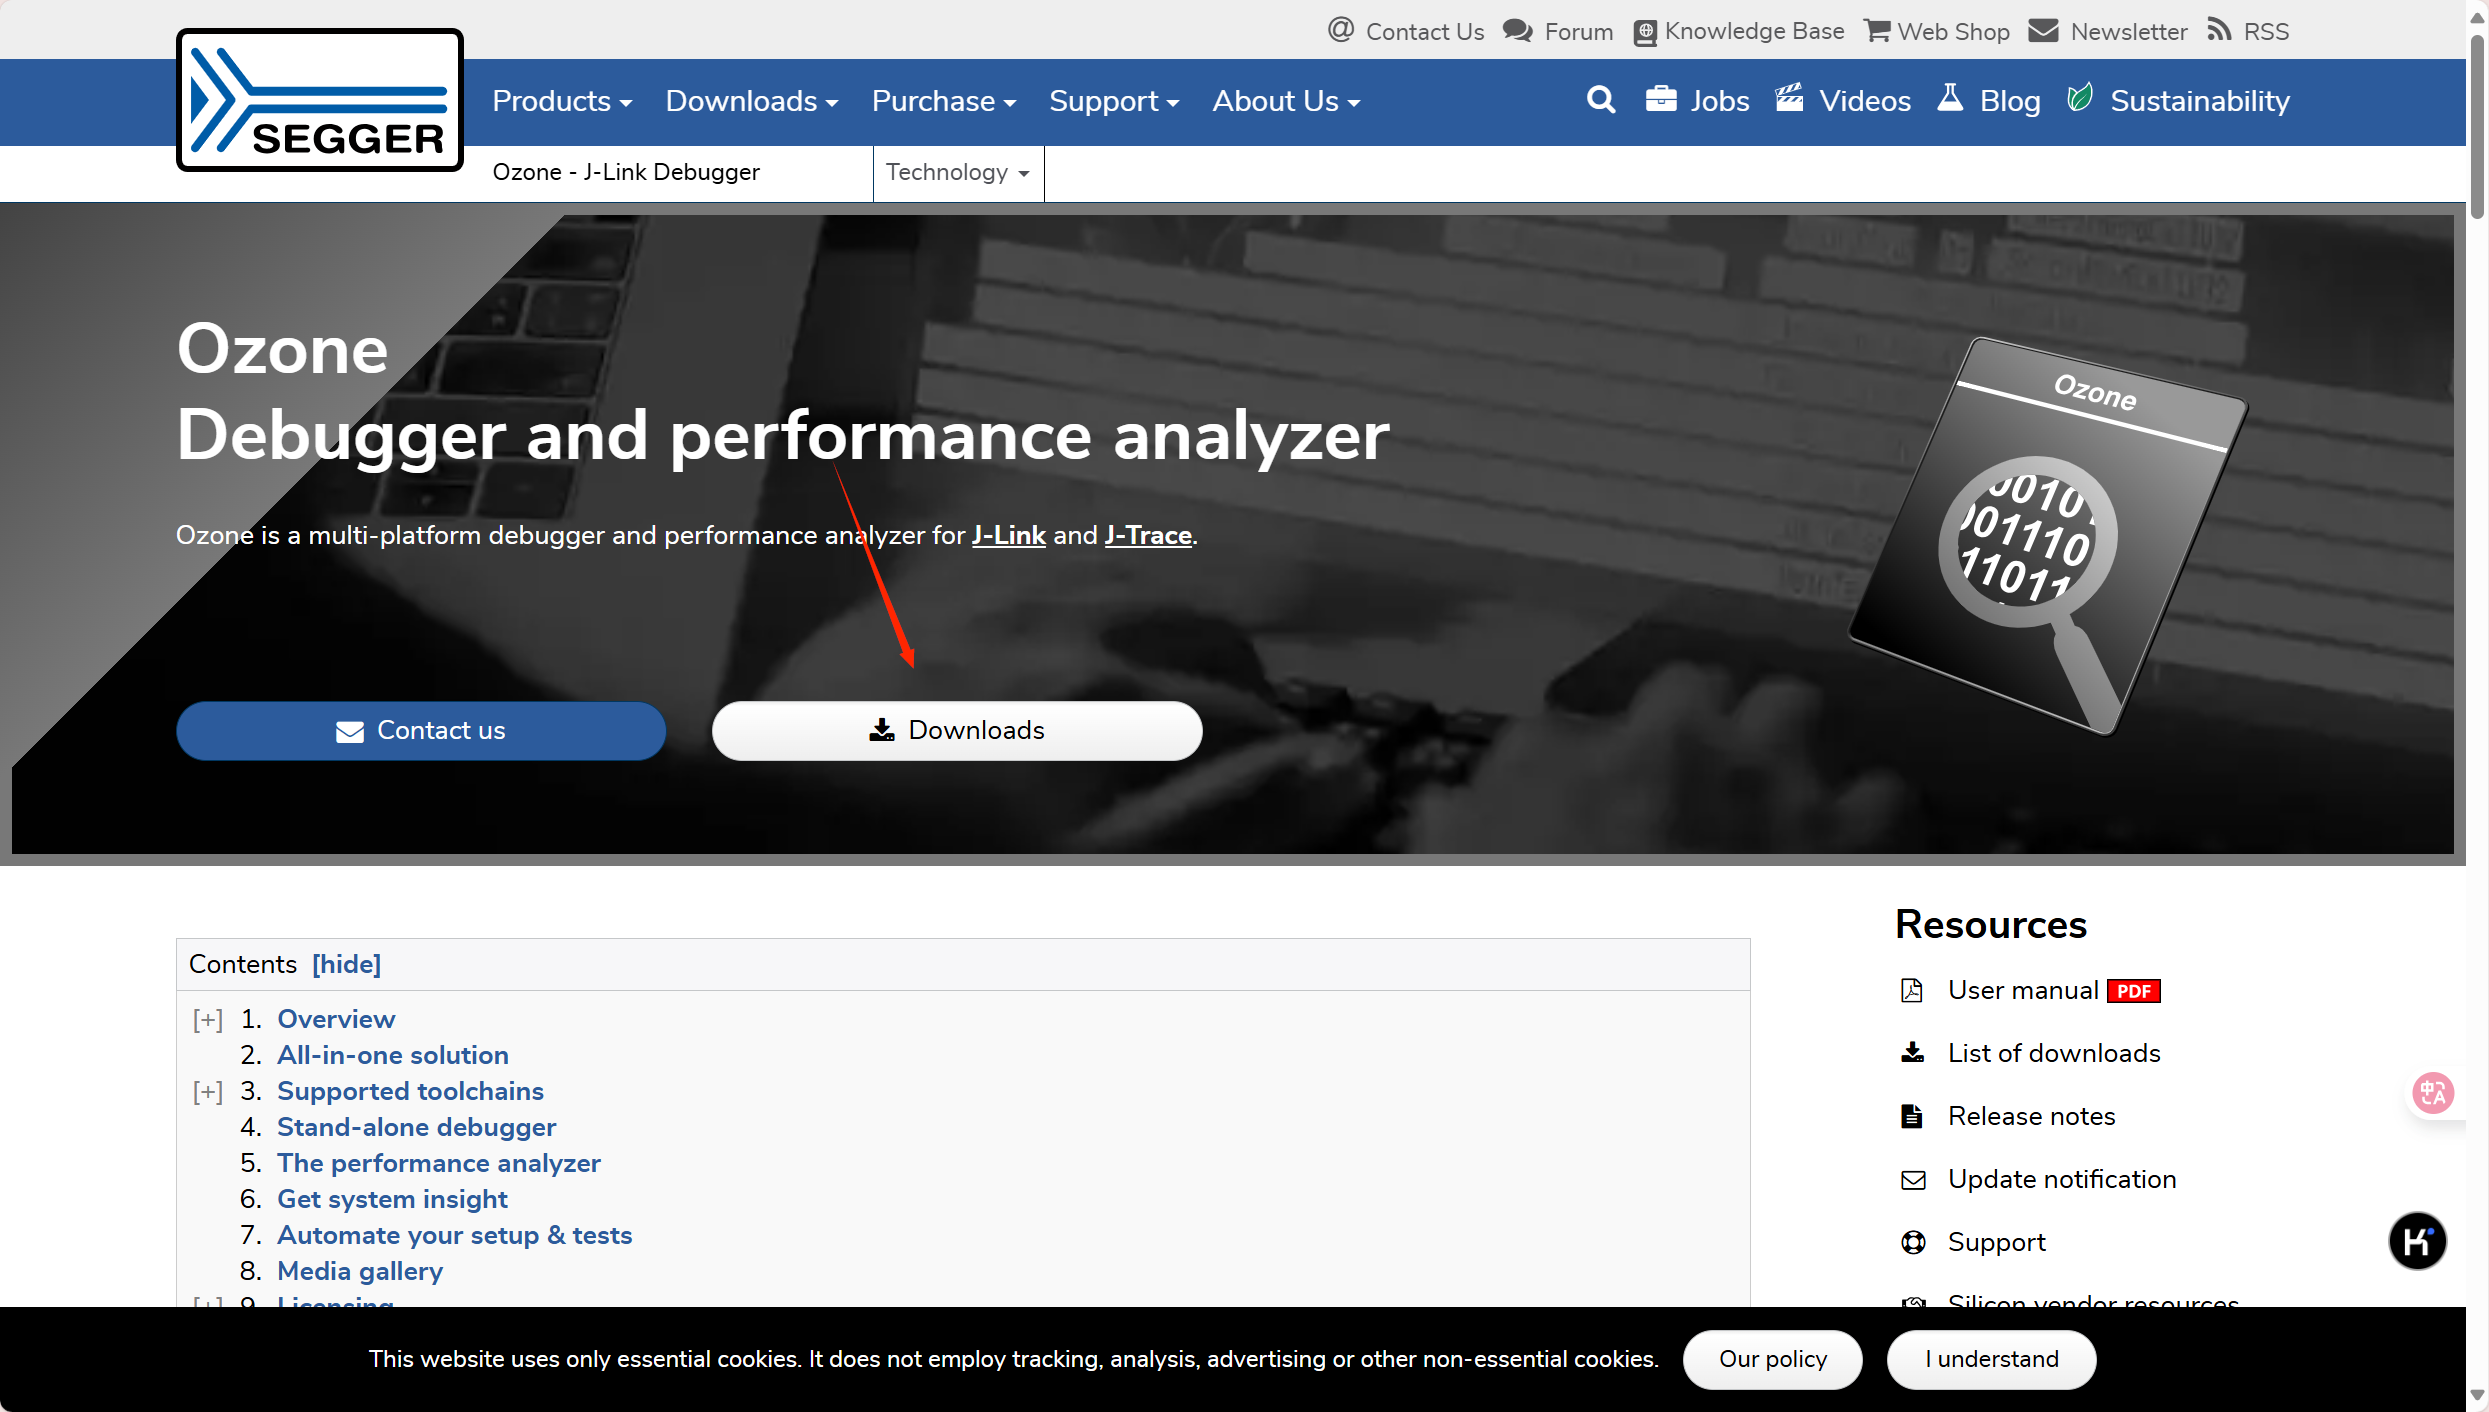Open the SEGGER logo home link
Screen dimensions: 2489x1412
[319, 101]
